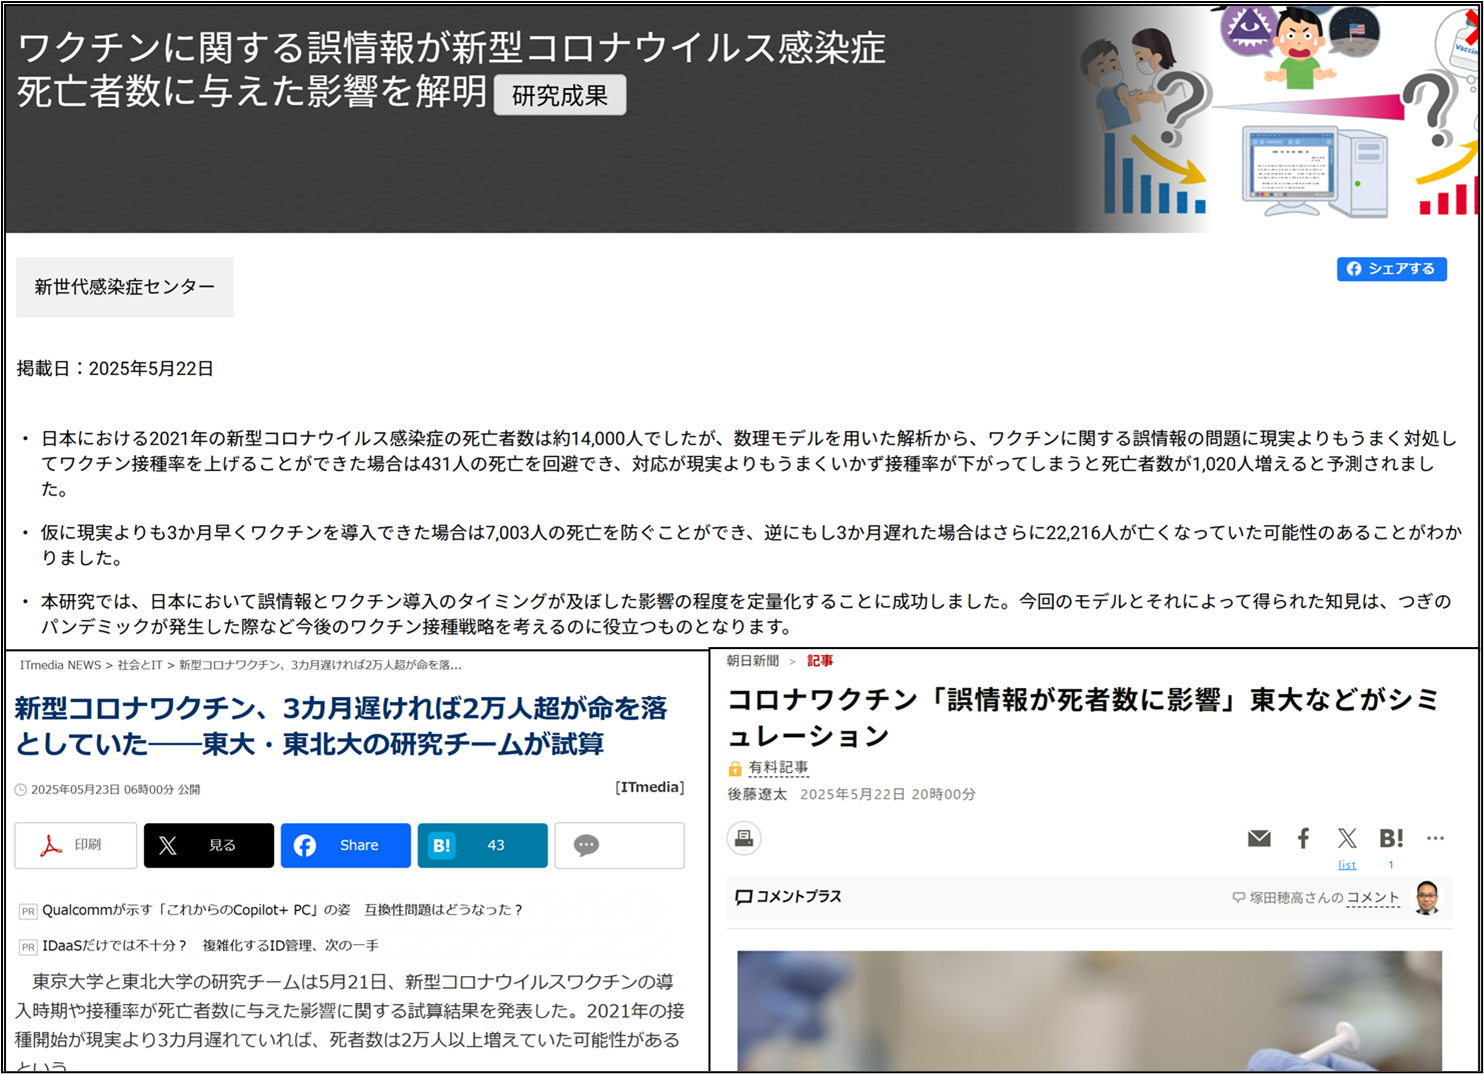Go to ITmedia NEWS breadcrumb
Viewport: 1484px width, 1074px height.
[60, 665]
